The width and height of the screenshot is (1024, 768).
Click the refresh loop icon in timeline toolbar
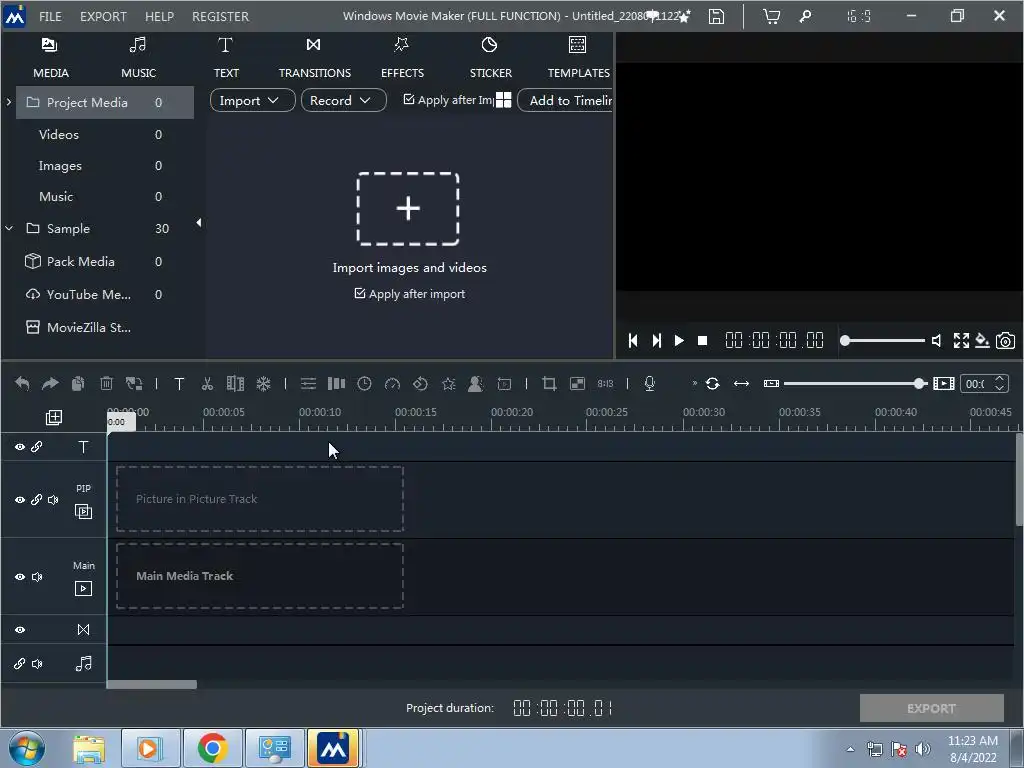[x=712, y=383]
